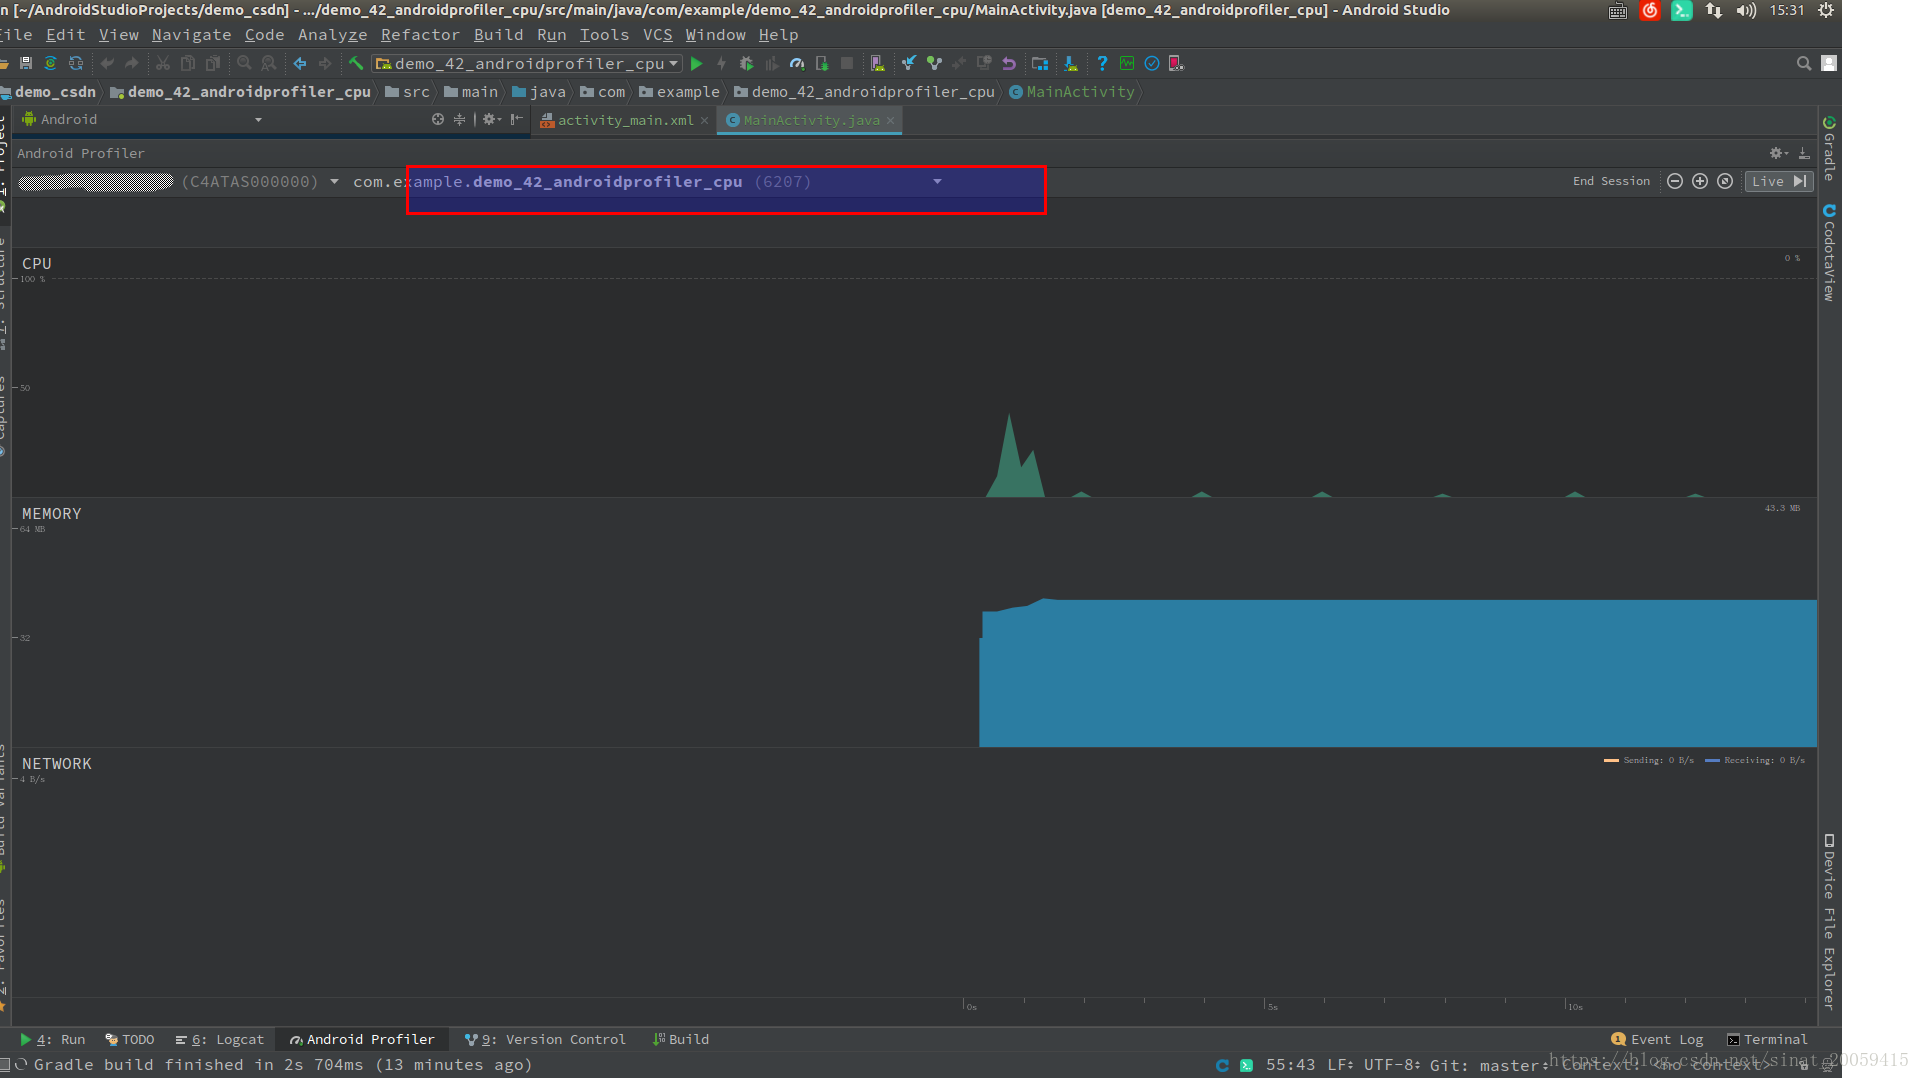Click the Profile app gauge icon
The height and width of the screenshot is (1080, 1920).
click(x=797, y=64)
